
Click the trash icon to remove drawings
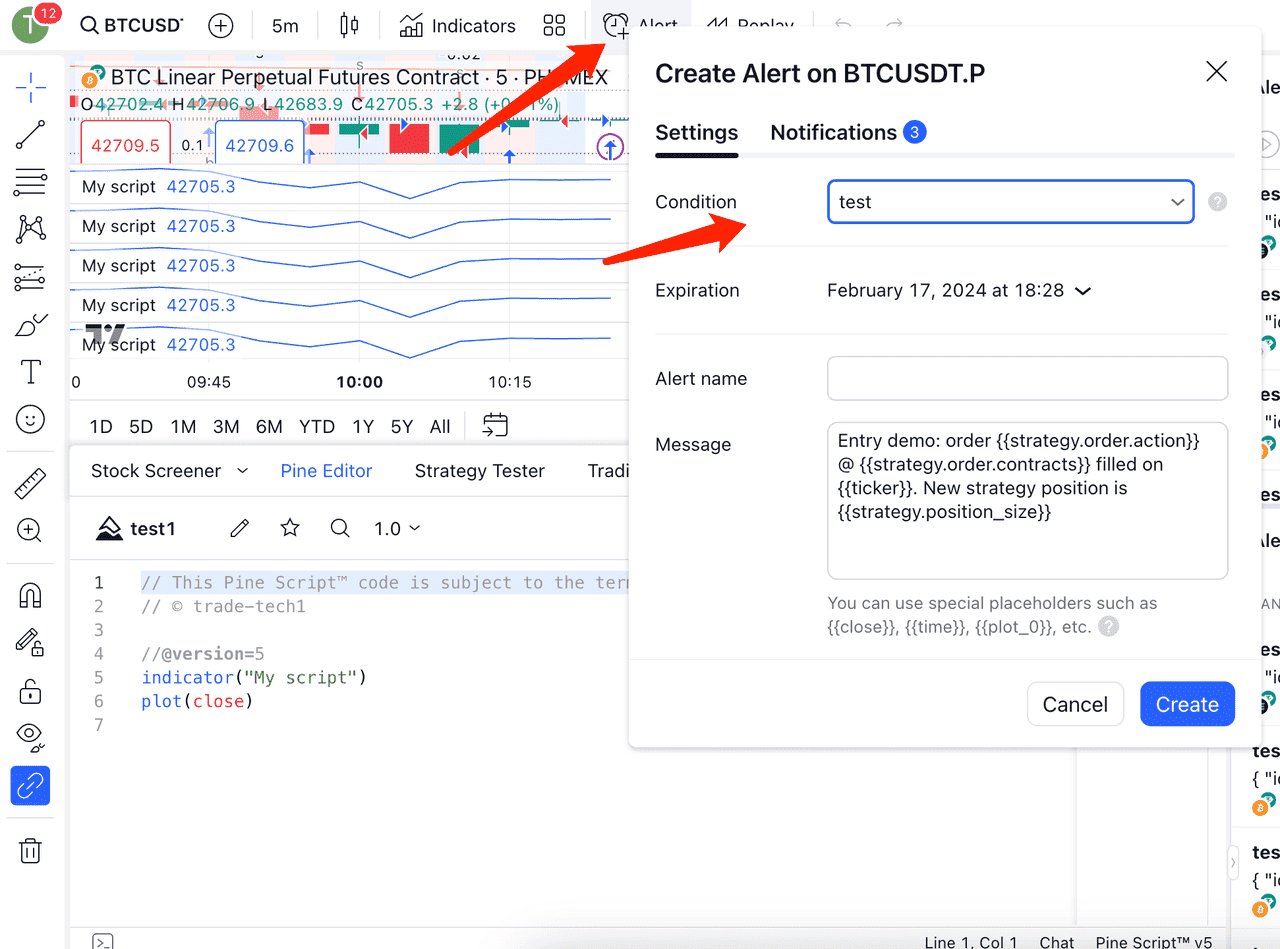pyautogui.click(x=31, y=851)
